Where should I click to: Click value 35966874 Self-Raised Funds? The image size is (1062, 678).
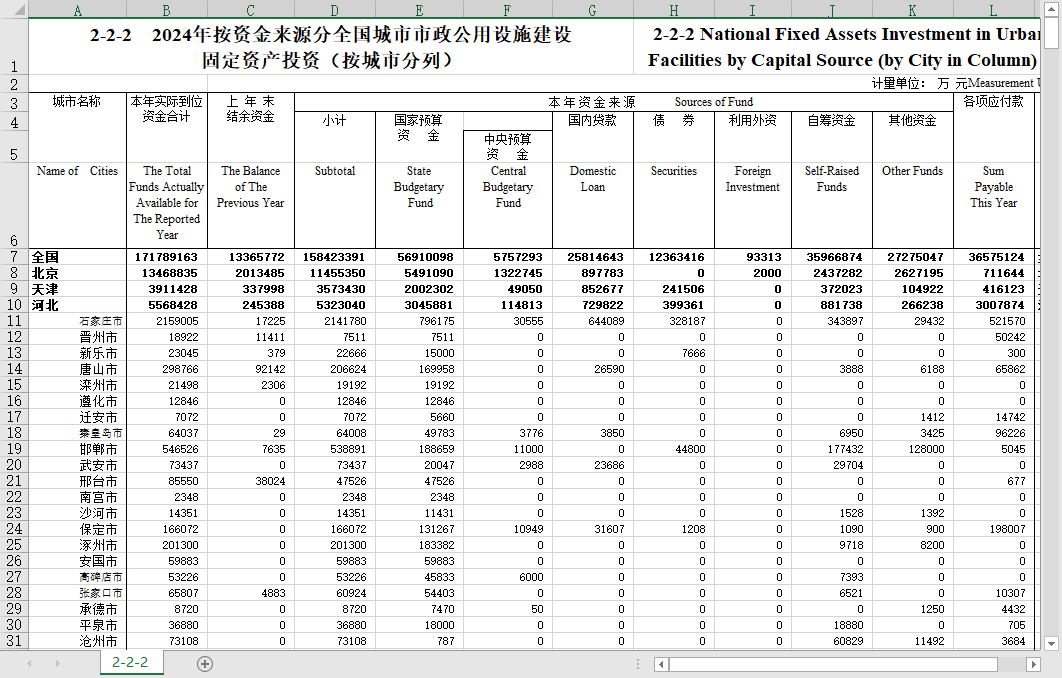pos(832,257)
